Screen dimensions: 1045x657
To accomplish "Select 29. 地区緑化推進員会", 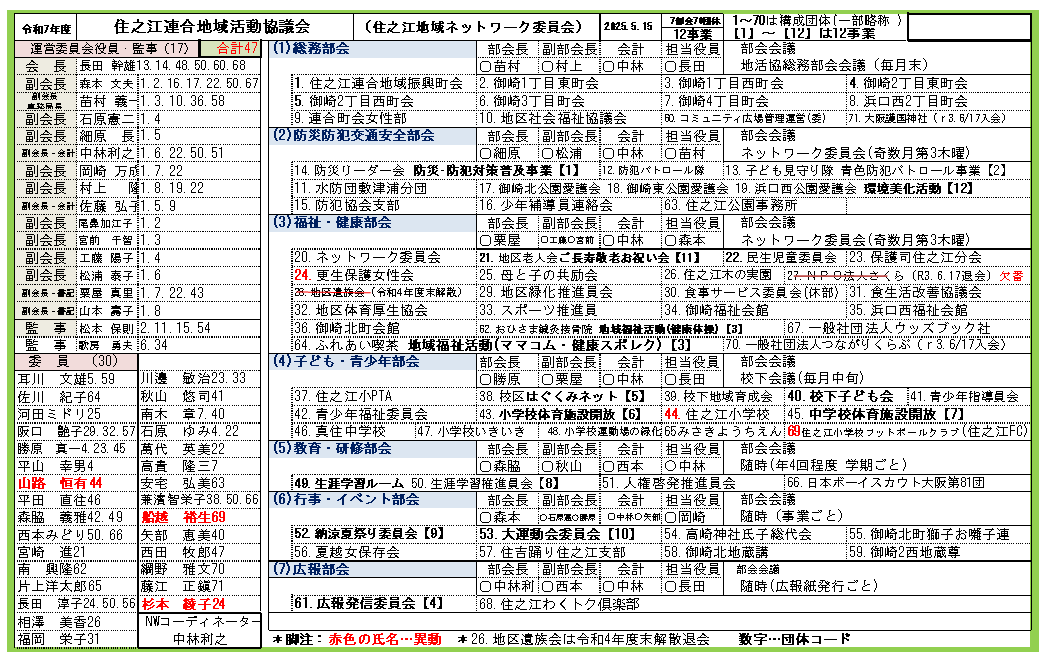I will click(545, 292).
